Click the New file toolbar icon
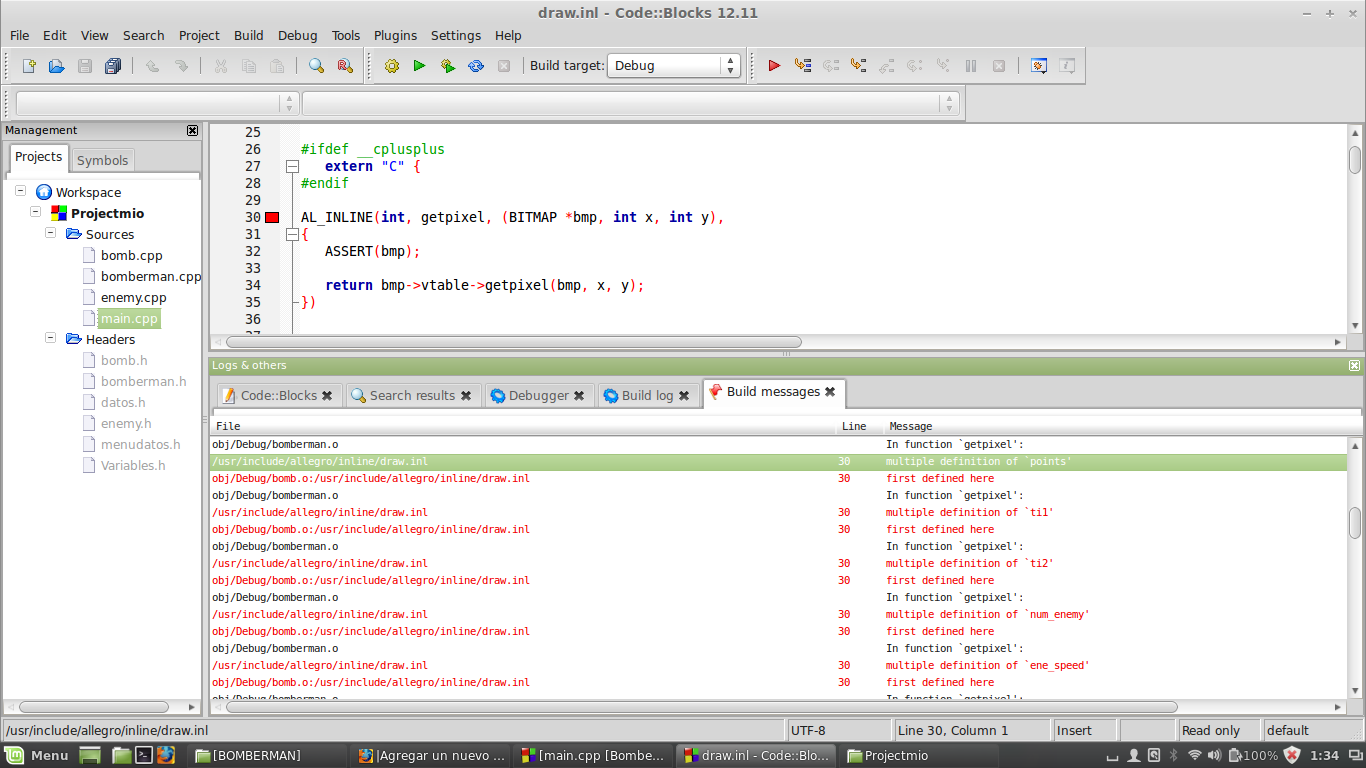Image resolution: width=1366 pixels, height=768 pixels. (x=29, y=66)
